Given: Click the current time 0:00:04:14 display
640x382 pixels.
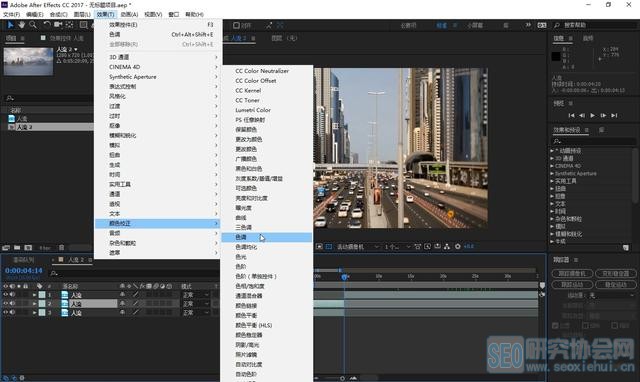Looking at the screenshot, I should tap(24, 271).
